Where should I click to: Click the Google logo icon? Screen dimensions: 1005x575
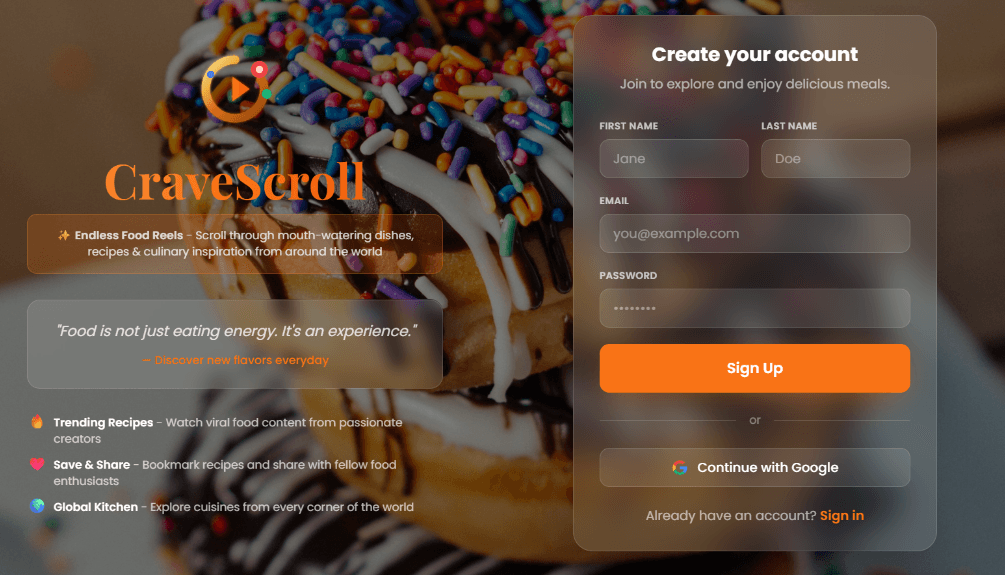pos(680,467)
